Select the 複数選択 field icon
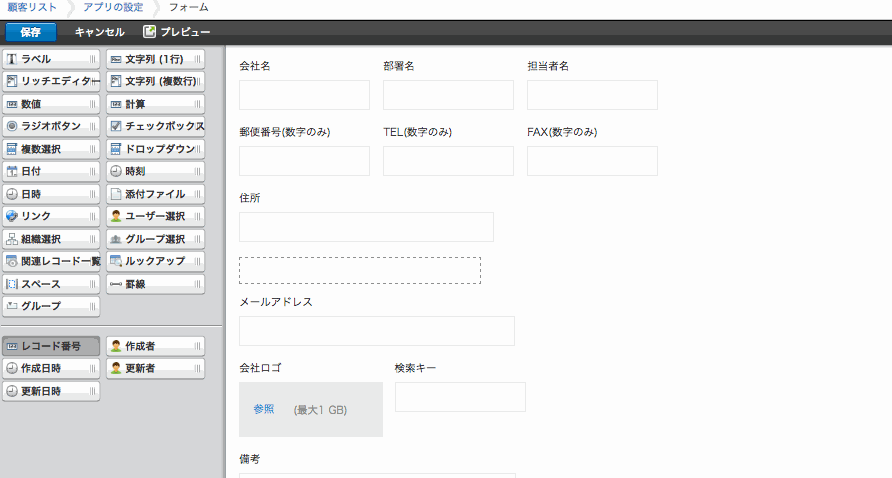 (x=12, y=149)
